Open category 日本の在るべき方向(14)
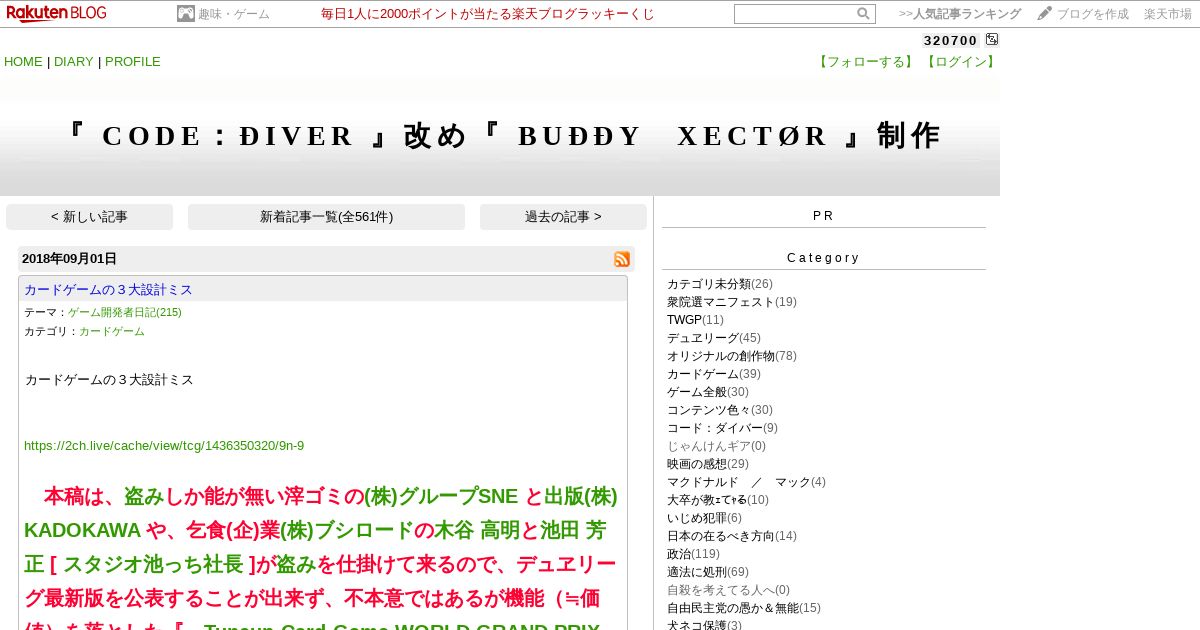This screenshot has height=630, width=1200. point(732,536)
